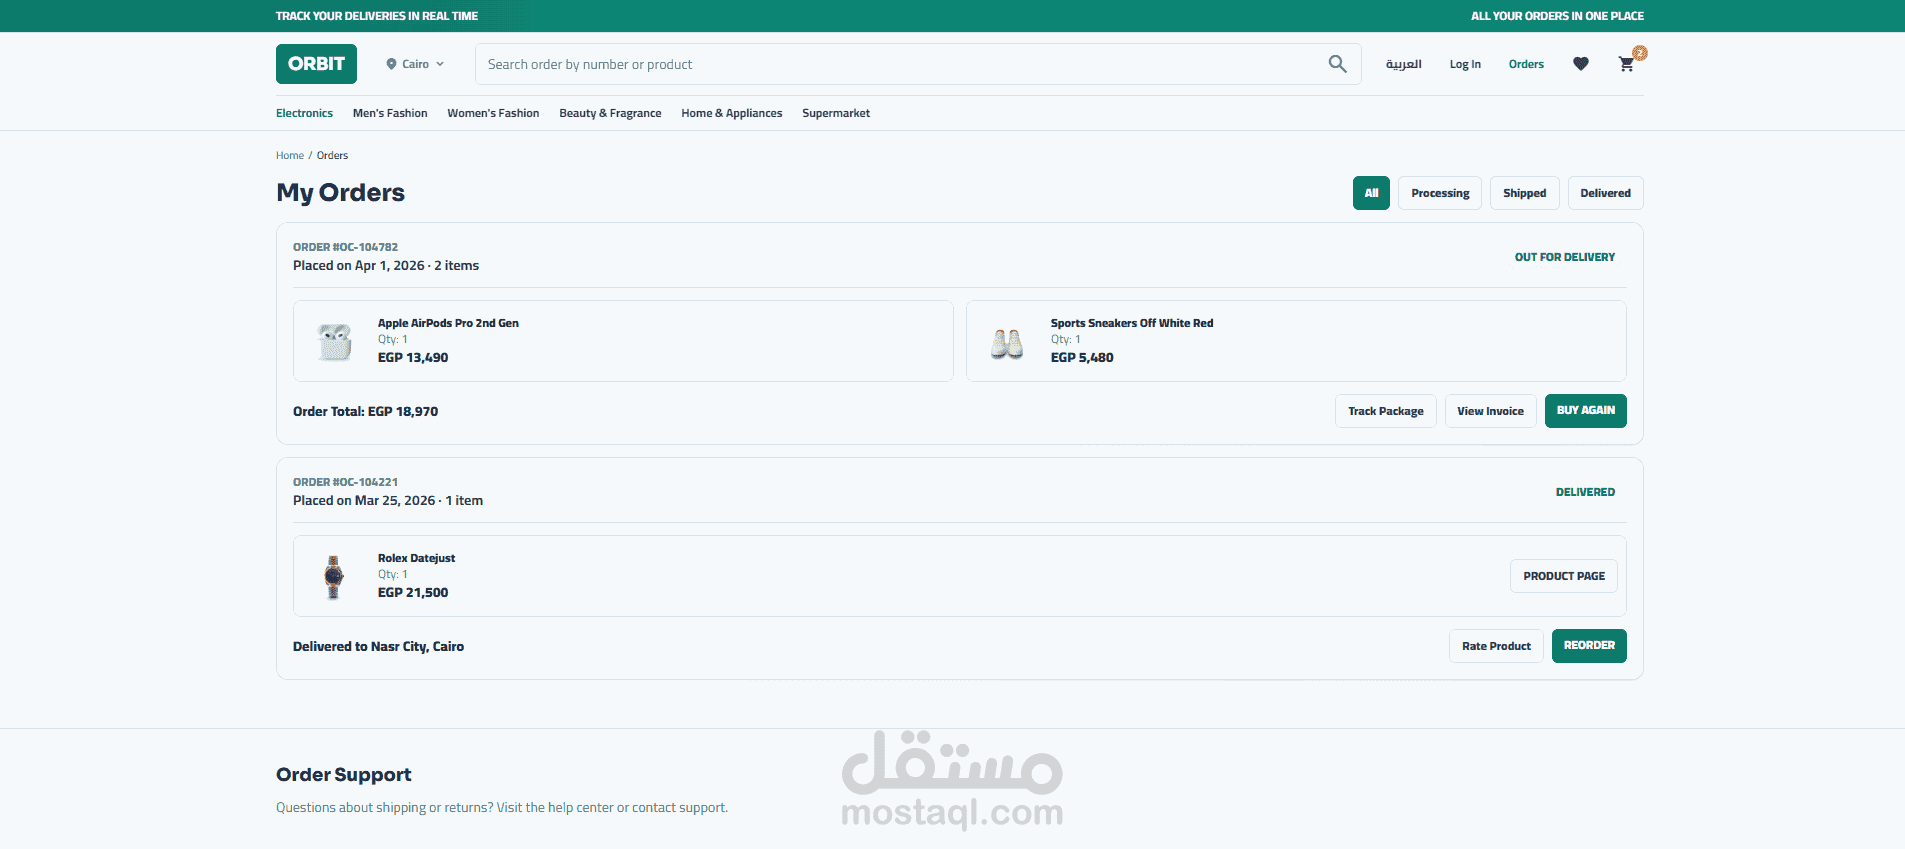
Task: Click the PRODUCT PAGE button
Action: click(1564, 576)
